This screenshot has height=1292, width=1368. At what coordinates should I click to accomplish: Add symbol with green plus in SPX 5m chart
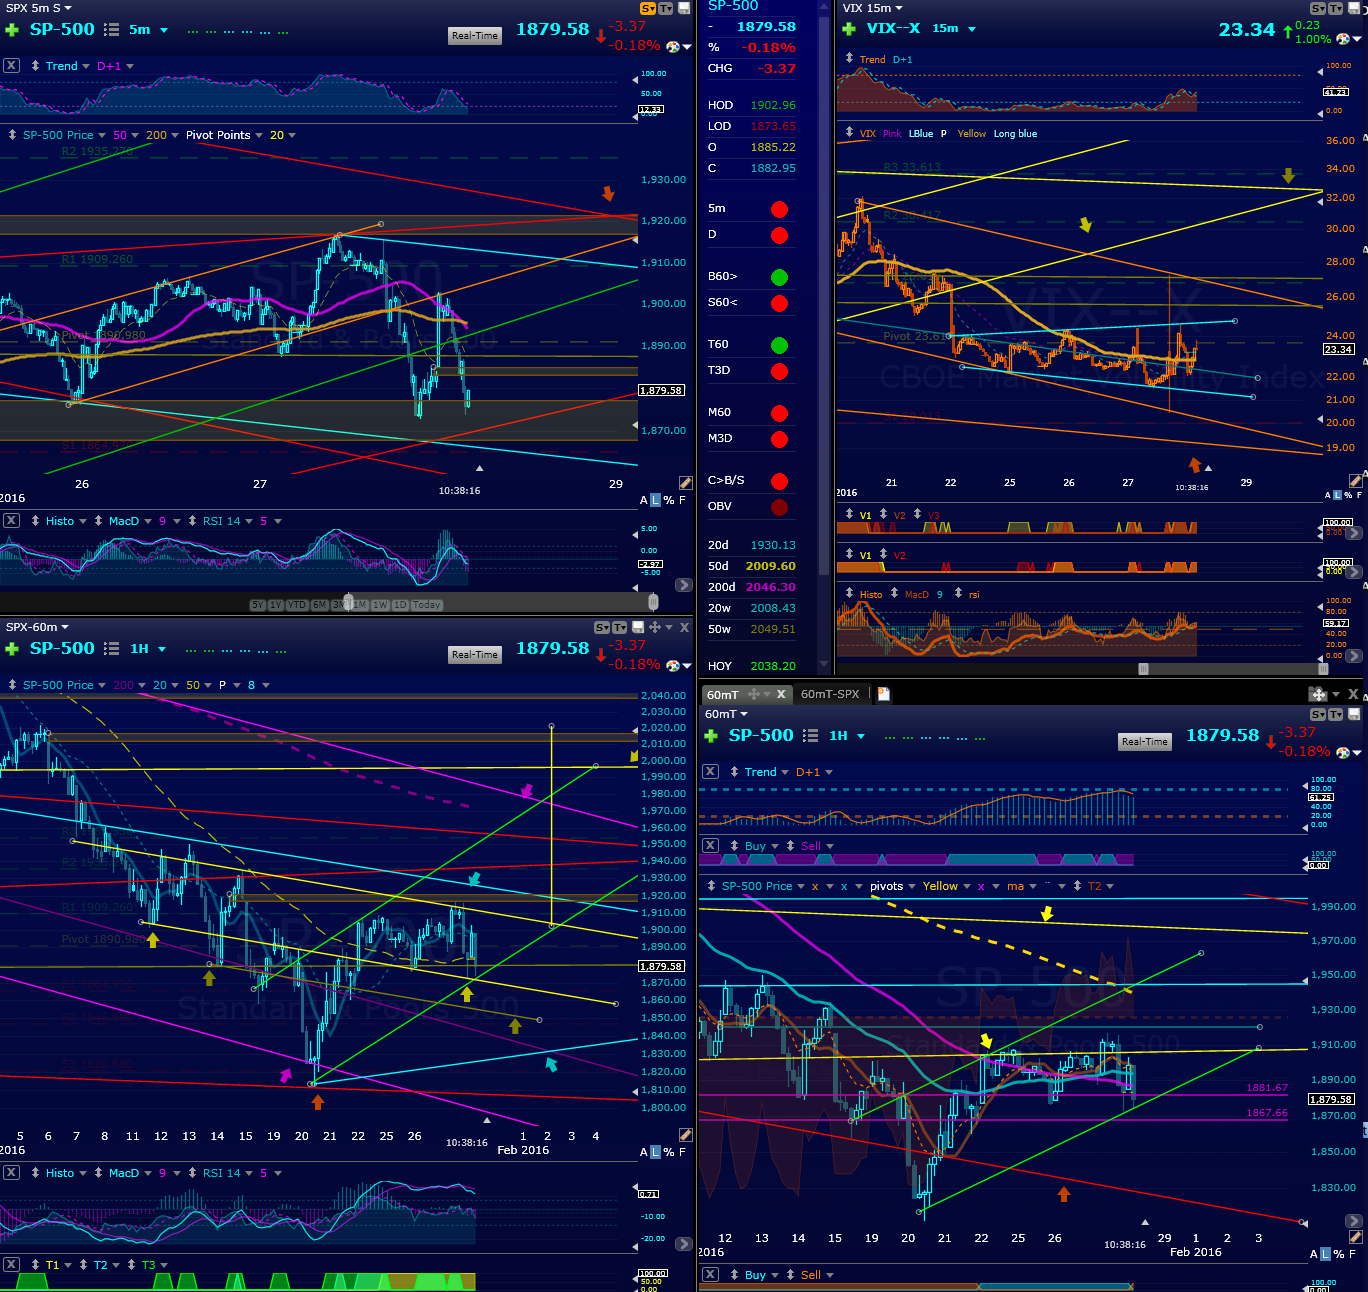pyautogui.click(x=12, y=30)
